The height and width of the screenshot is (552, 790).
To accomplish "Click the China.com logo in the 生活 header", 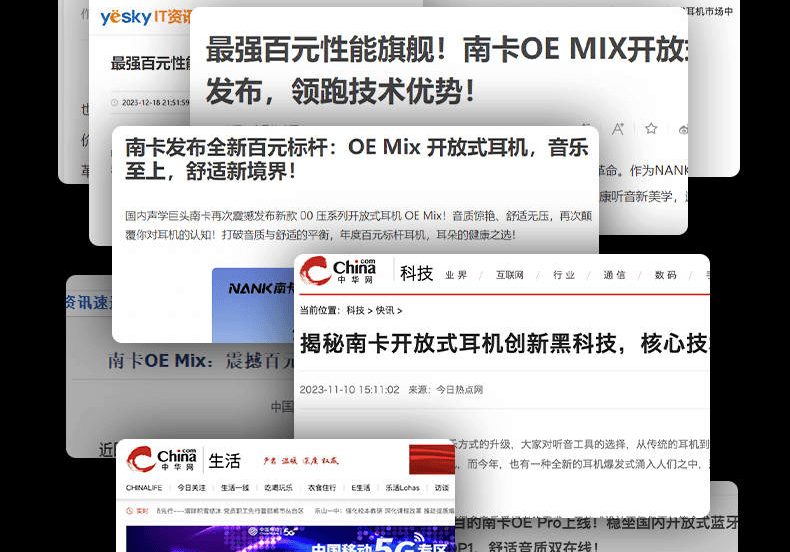I will [x=162, y=459].
